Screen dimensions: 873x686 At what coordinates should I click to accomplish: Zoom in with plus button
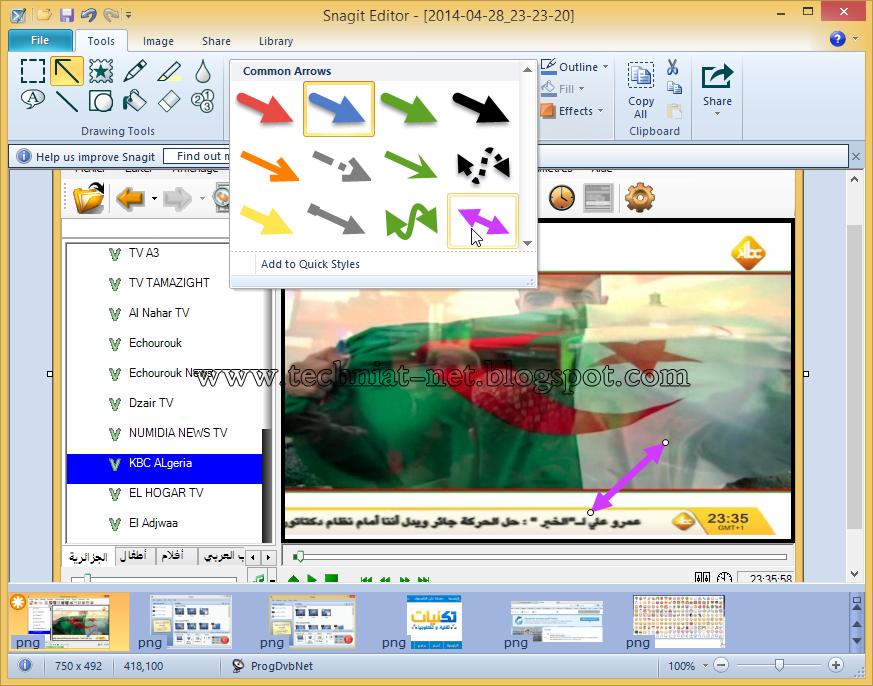click(835, 665)
